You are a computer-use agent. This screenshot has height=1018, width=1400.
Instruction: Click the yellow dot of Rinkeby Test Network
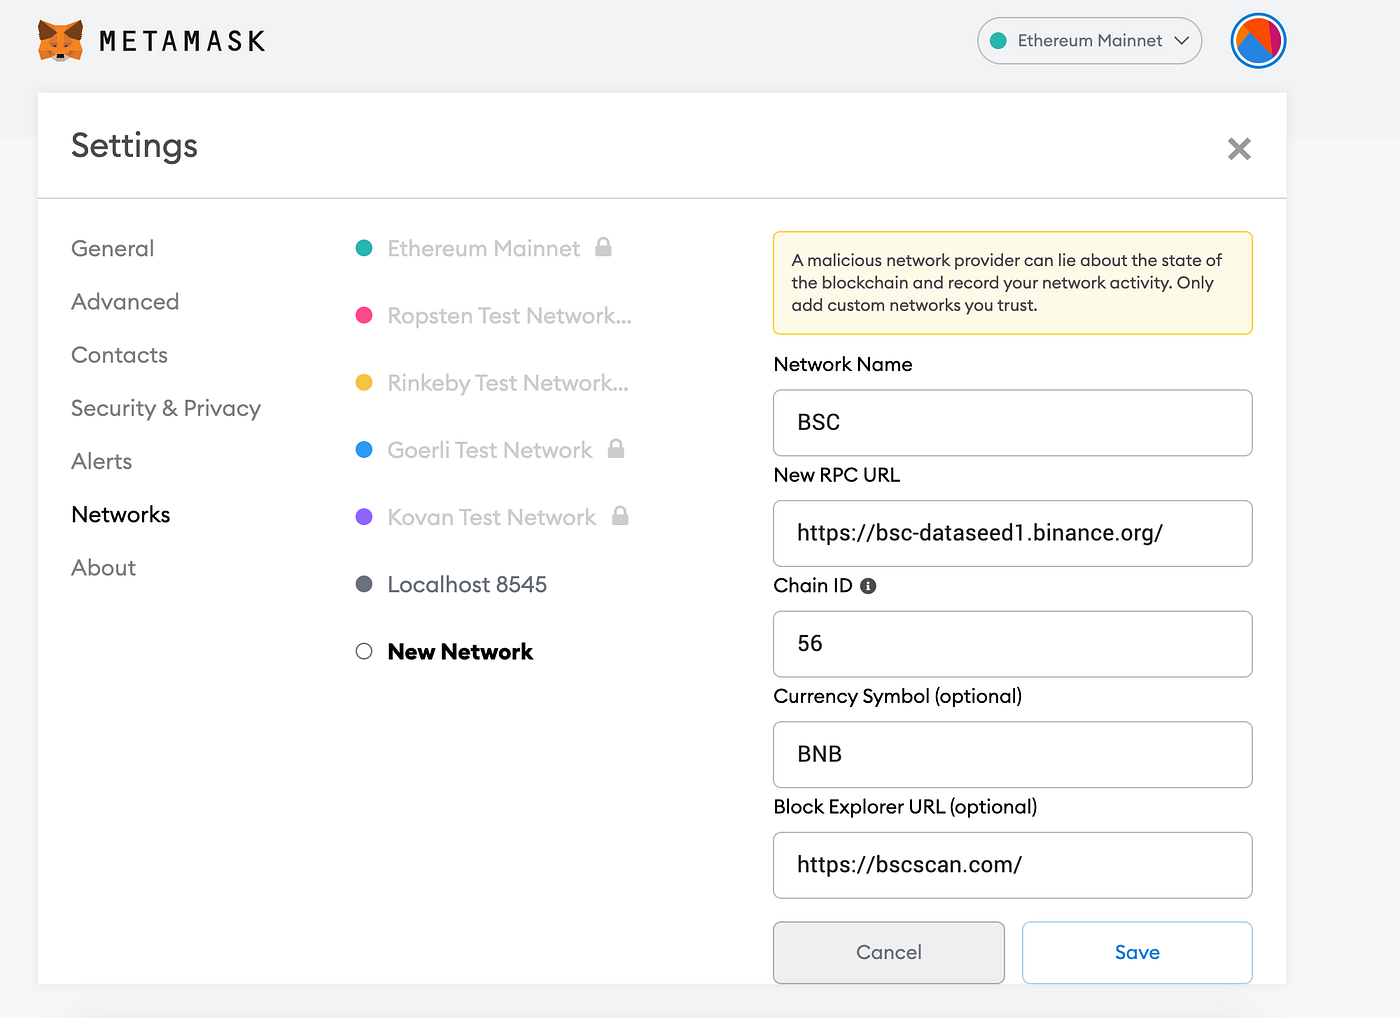pos(364,383)
